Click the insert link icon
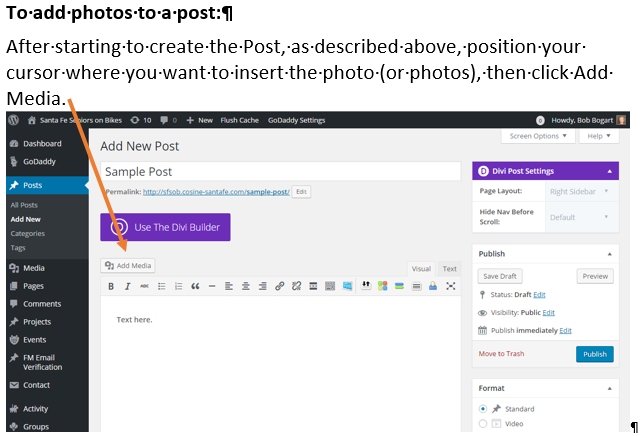Screen dimensions: 643x436 pyautogui.click(x=280, y=286)
